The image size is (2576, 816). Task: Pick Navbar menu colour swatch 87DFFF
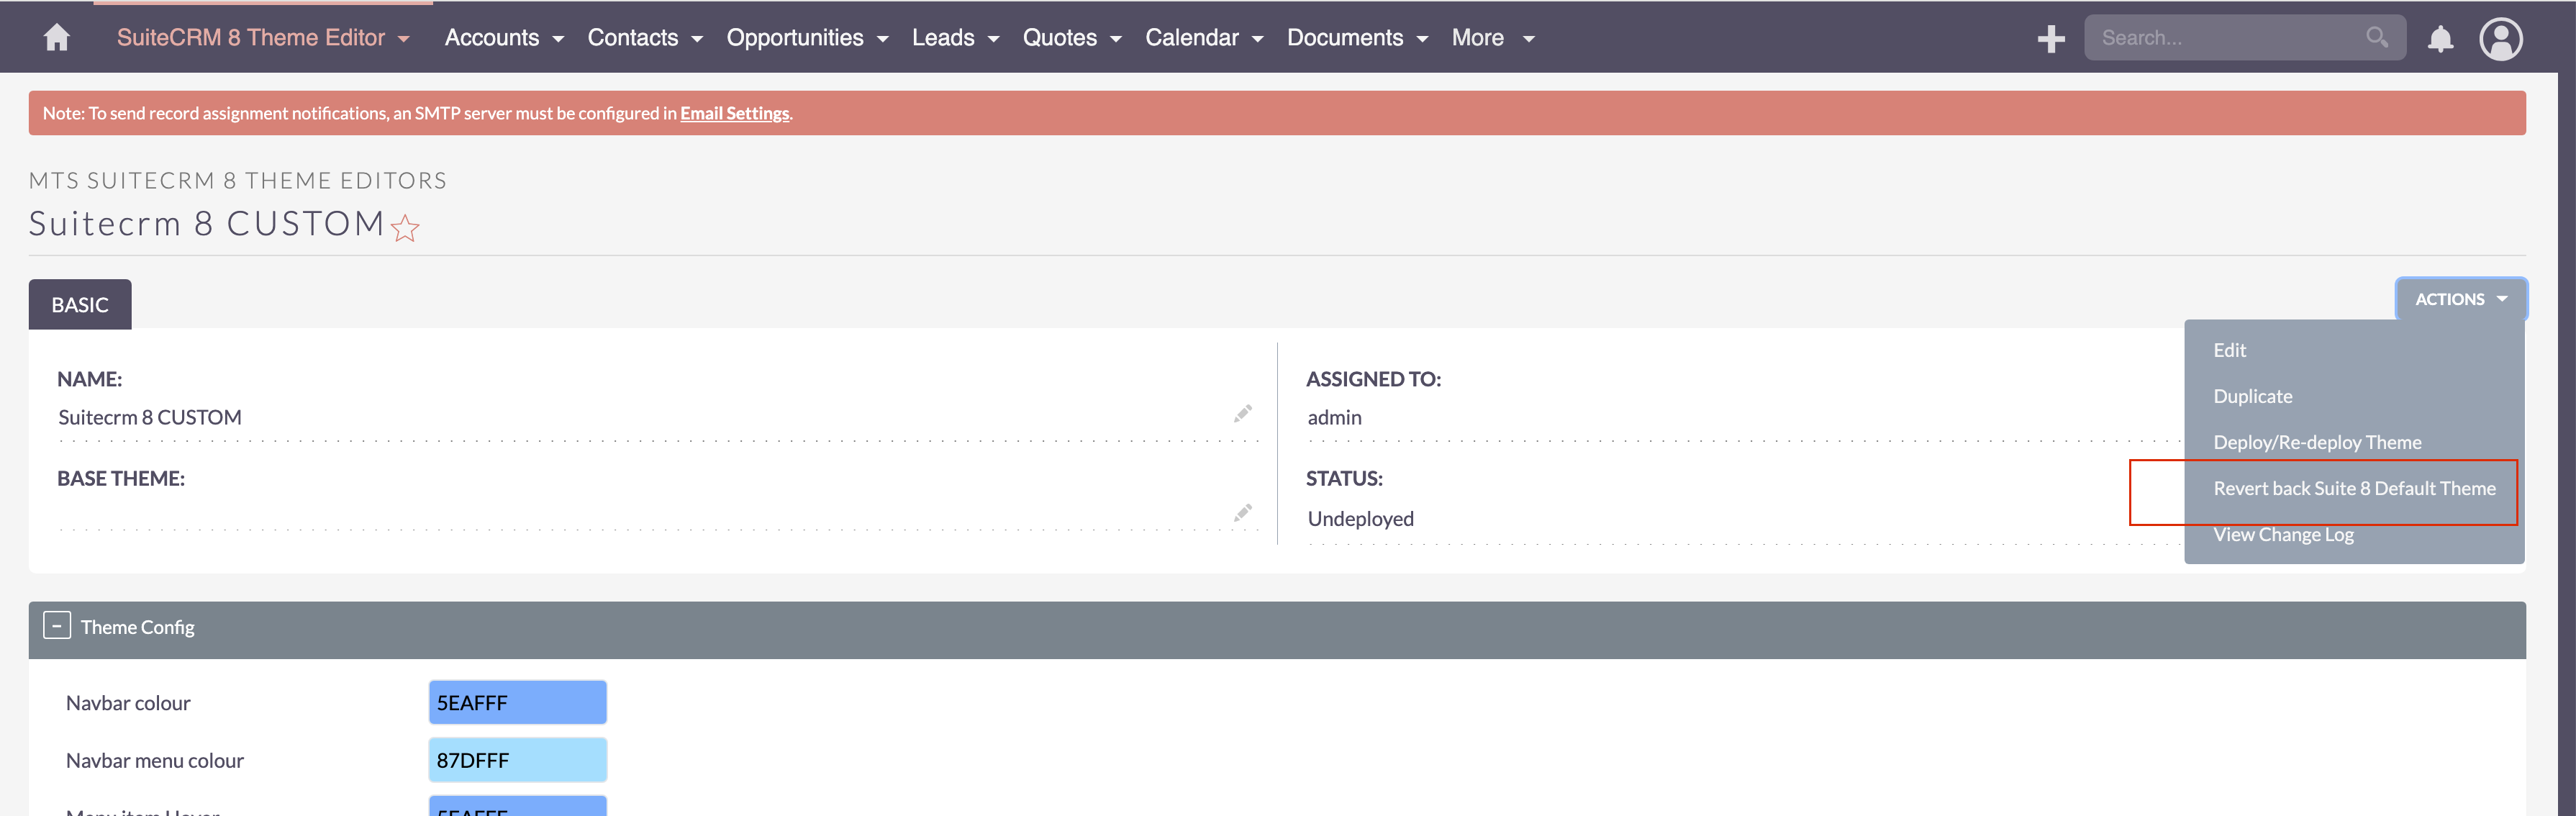point(517,760)
